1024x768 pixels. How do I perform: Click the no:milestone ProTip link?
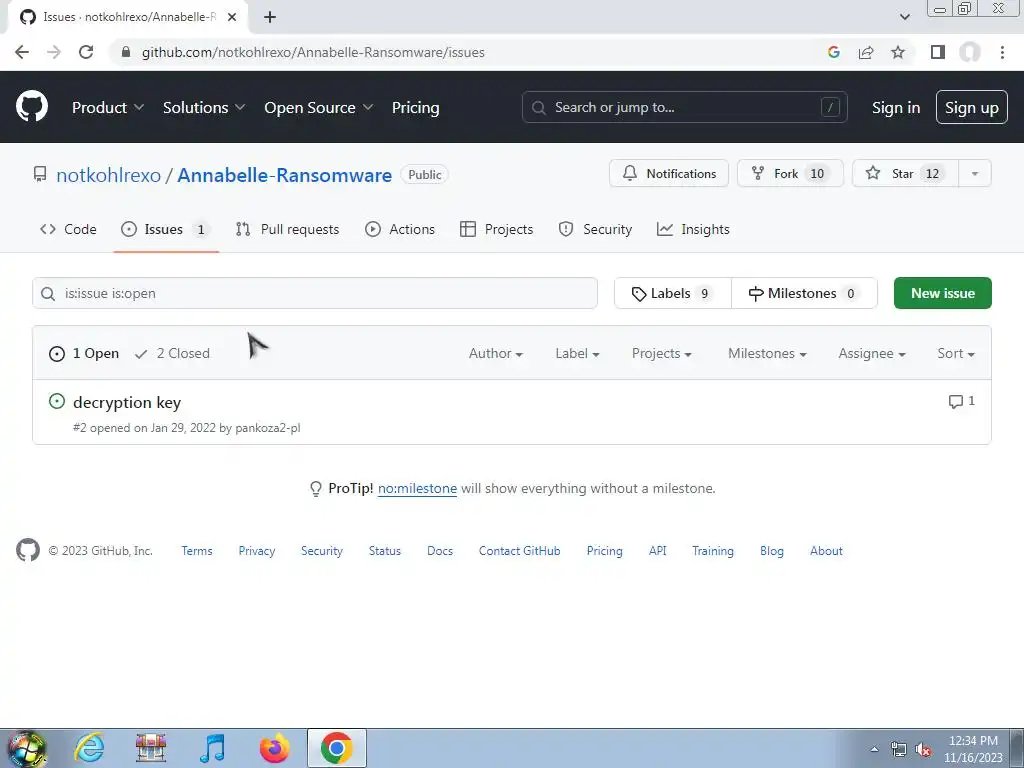417,488
